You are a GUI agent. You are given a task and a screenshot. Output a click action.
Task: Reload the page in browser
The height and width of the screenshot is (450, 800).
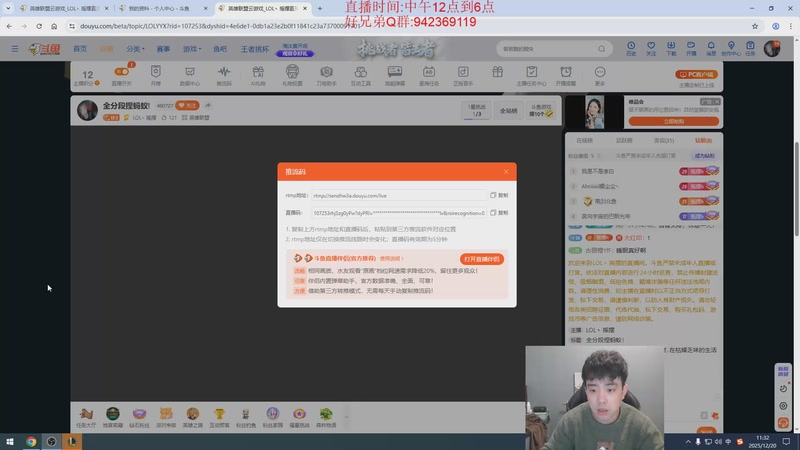tap(39, 26)
